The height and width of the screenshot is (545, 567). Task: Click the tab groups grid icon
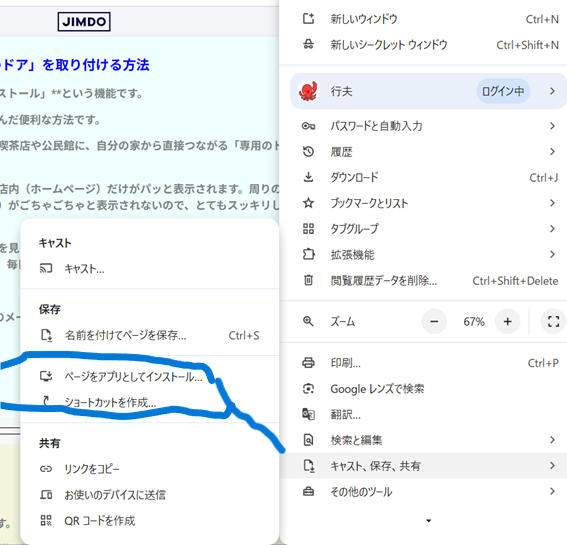308,229
